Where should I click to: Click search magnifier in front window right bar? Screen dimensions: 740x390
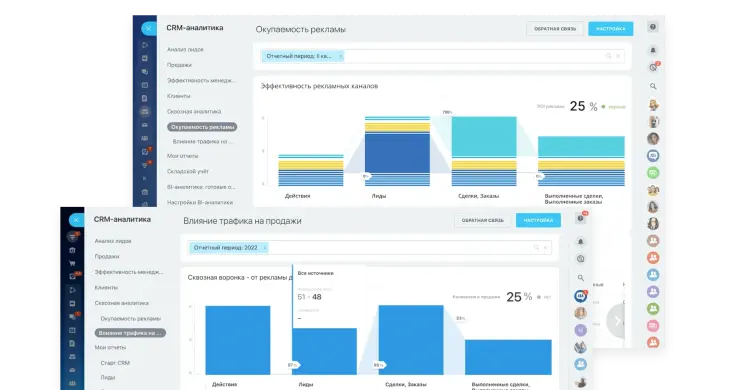pos(580,278)
